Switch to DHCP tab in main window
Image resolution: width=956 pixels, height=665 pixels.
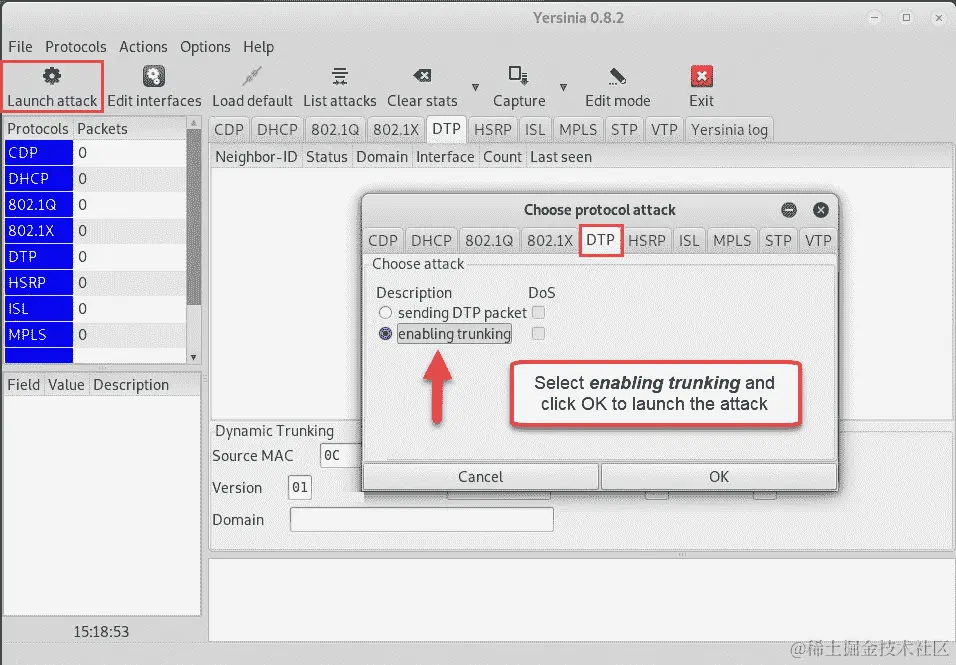coord(277,130)
